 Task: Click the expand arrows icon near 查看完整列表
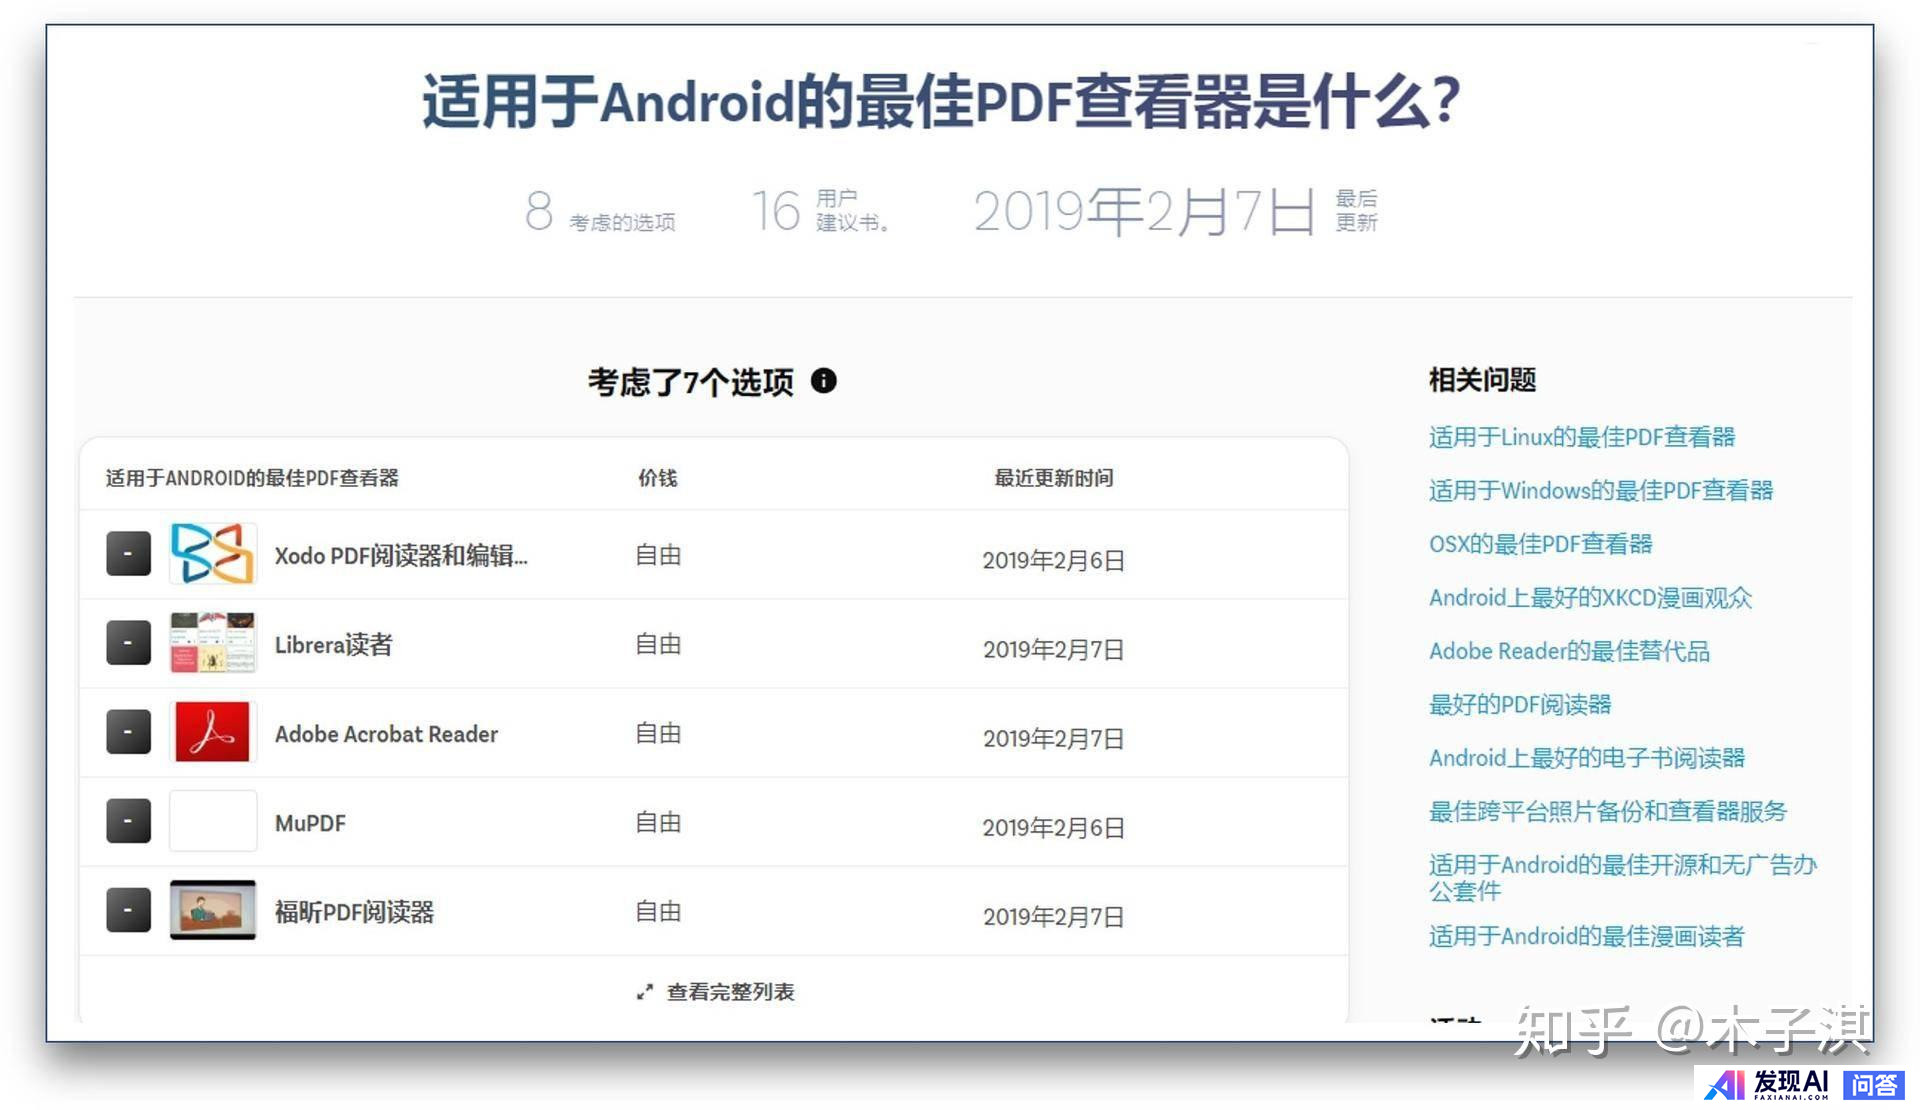(x=645, y=992)
